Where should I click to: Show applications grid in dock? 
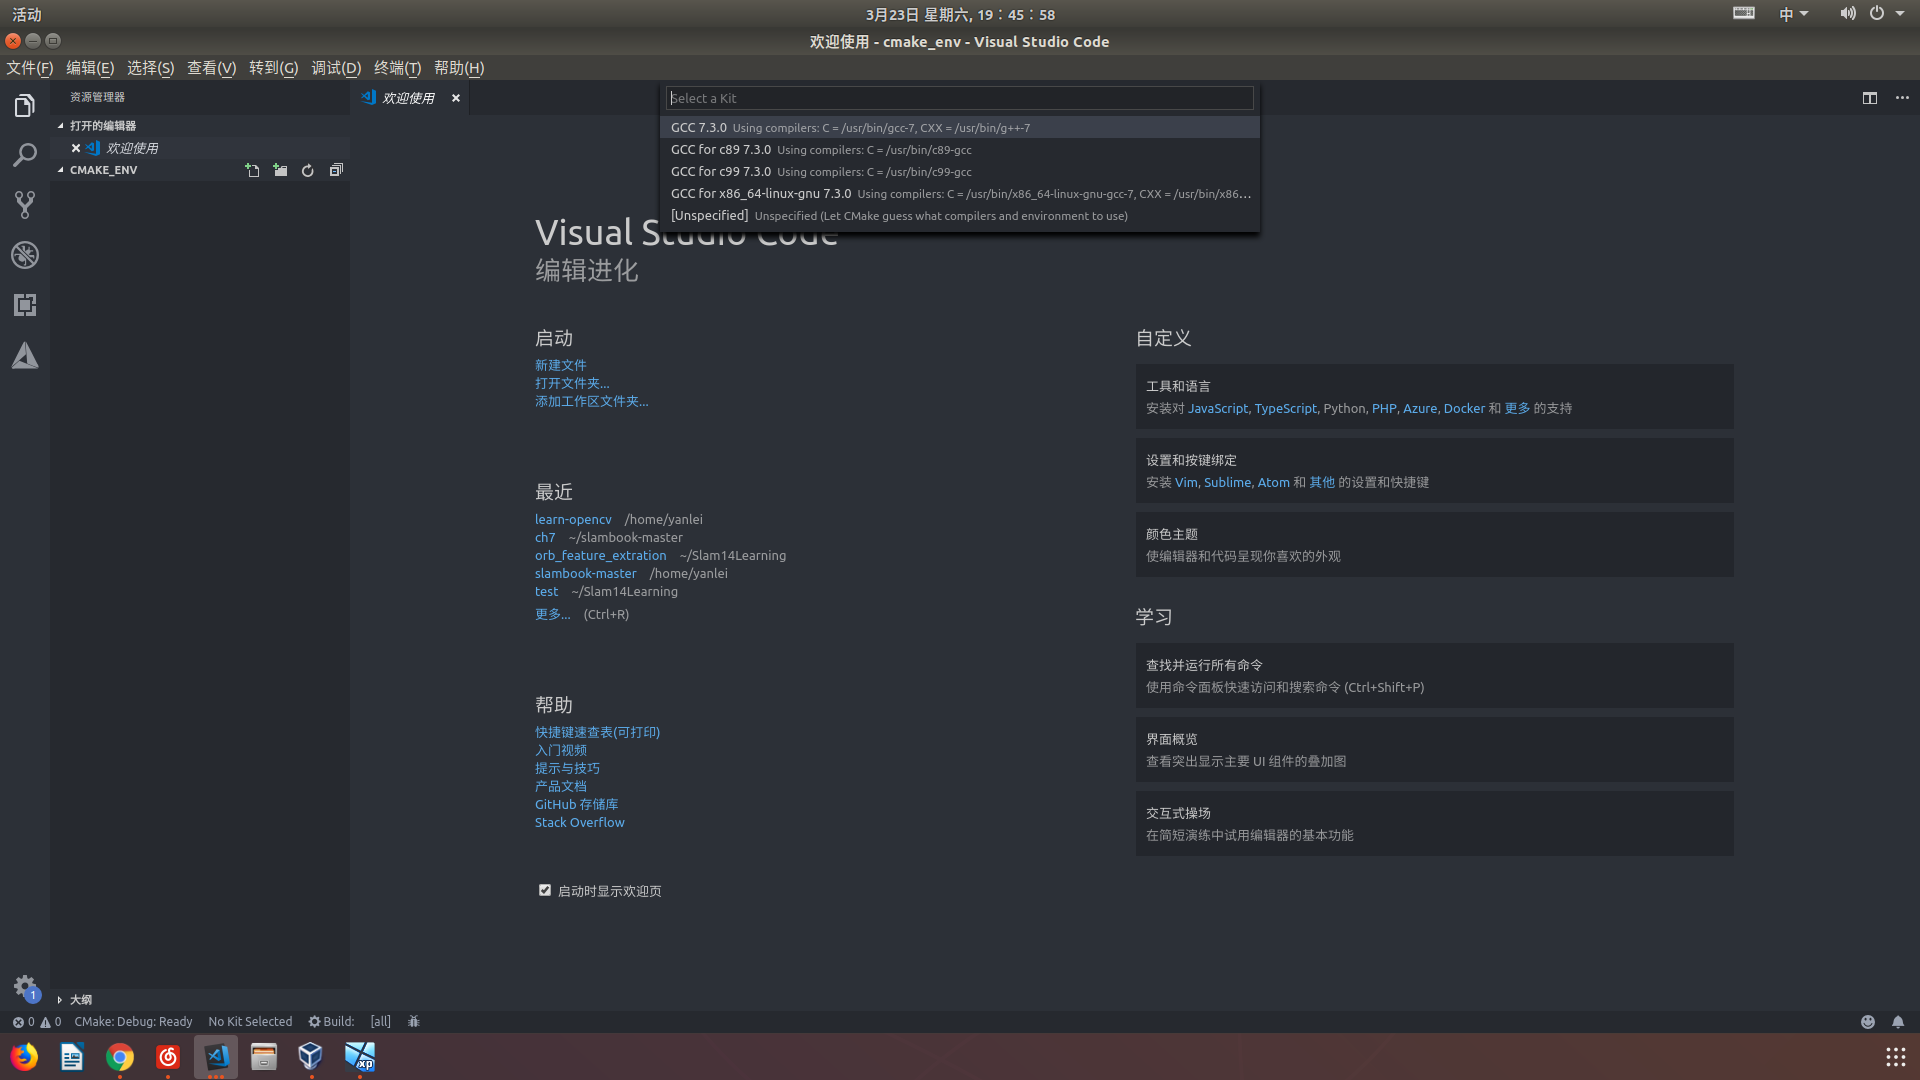click(1895, 1057)
